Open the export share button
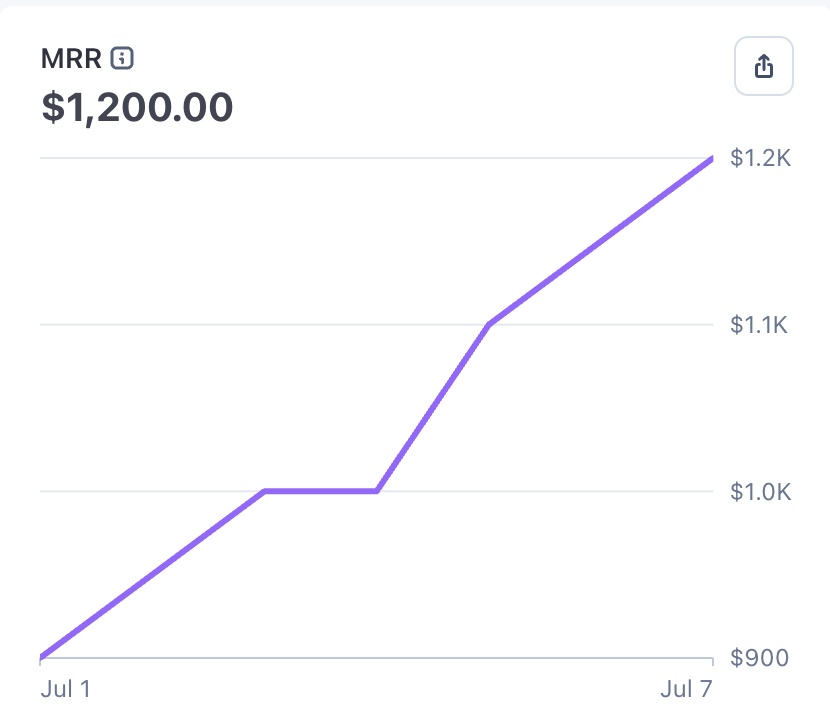Screen dimensions: 830x722 point(763,66)
